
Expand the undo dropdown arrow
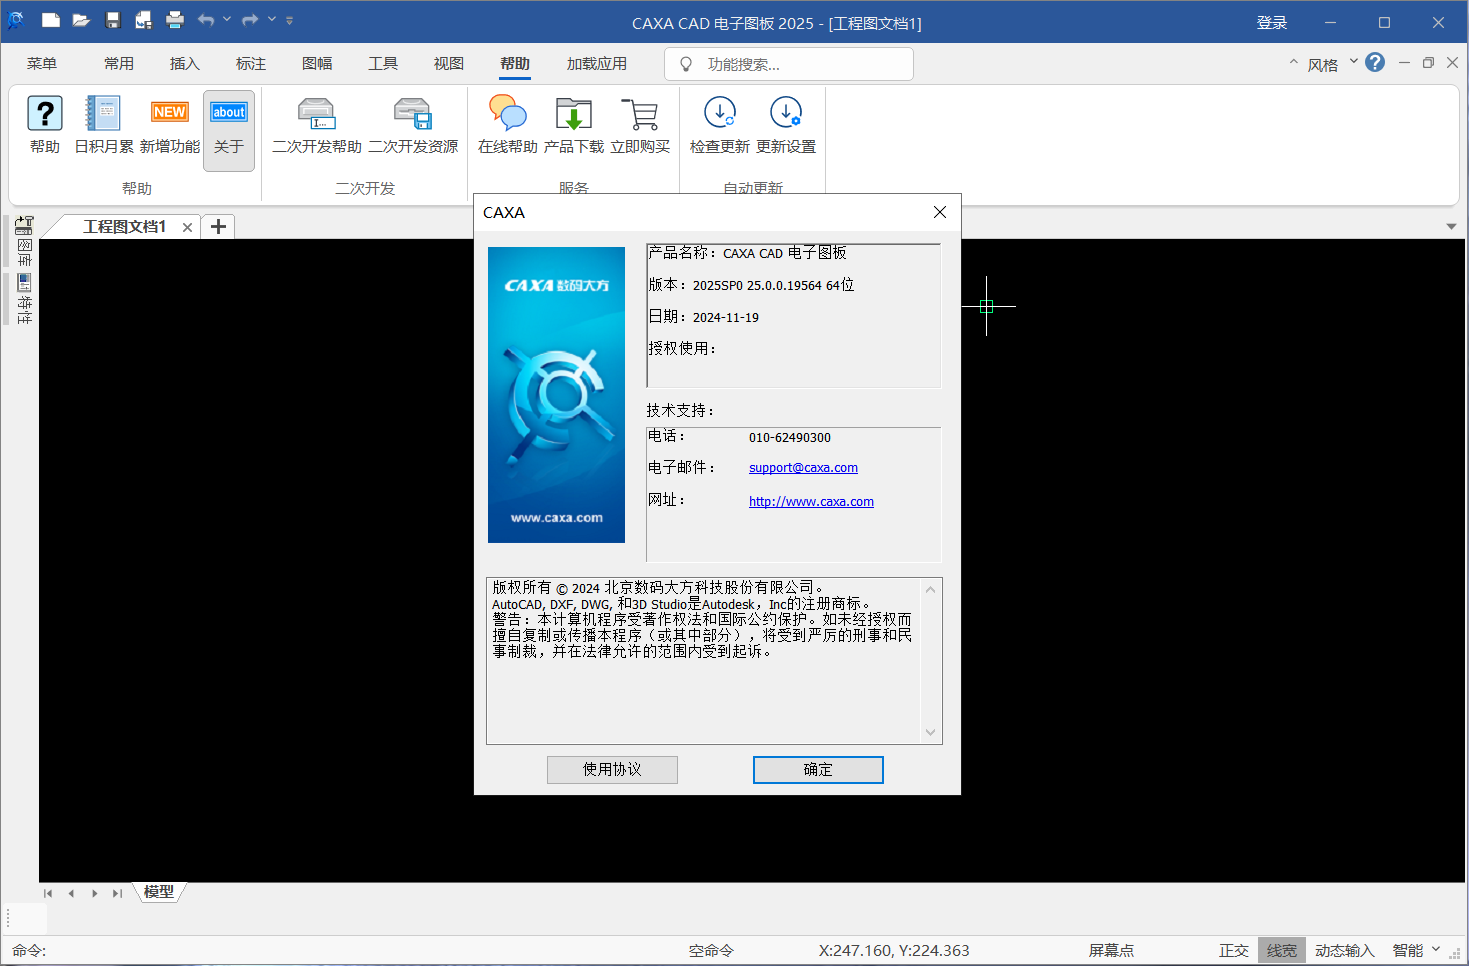(x=225, y=20)
